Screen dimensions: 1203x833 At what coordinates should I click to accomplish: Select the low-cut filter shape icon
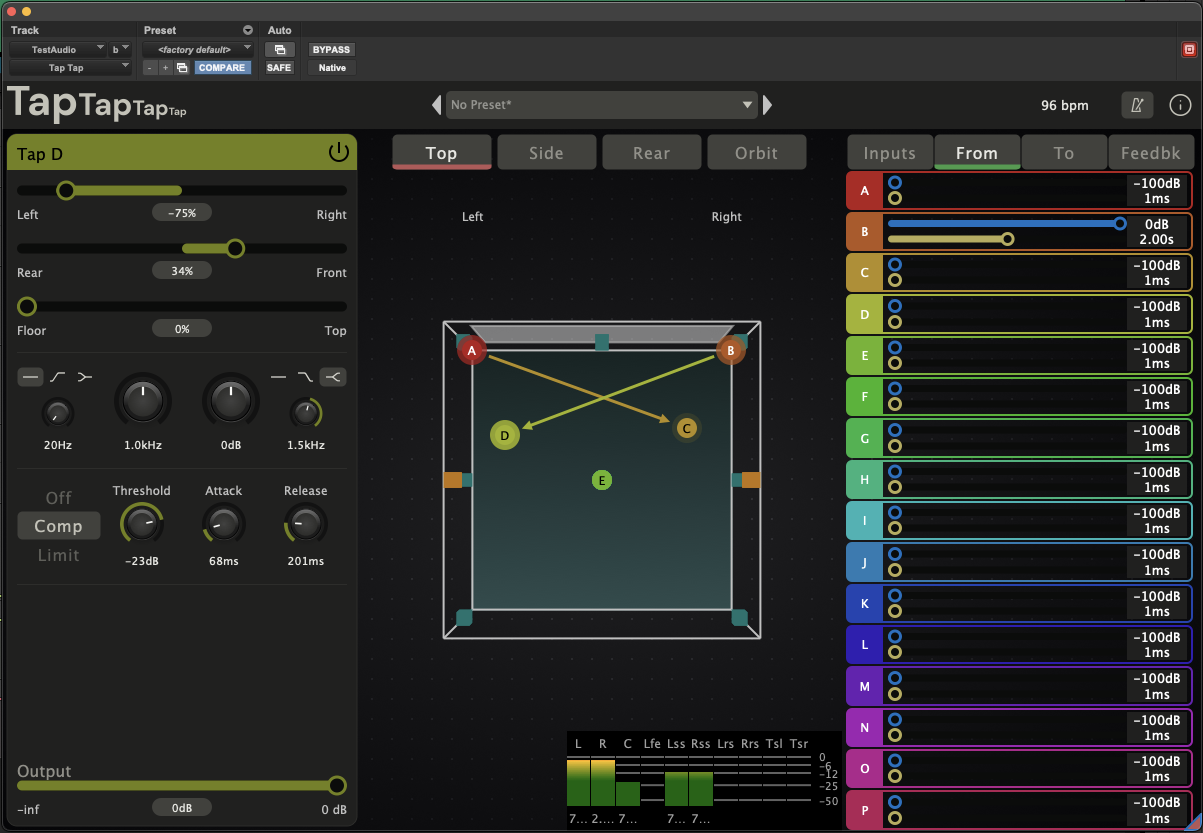[58, 376]
